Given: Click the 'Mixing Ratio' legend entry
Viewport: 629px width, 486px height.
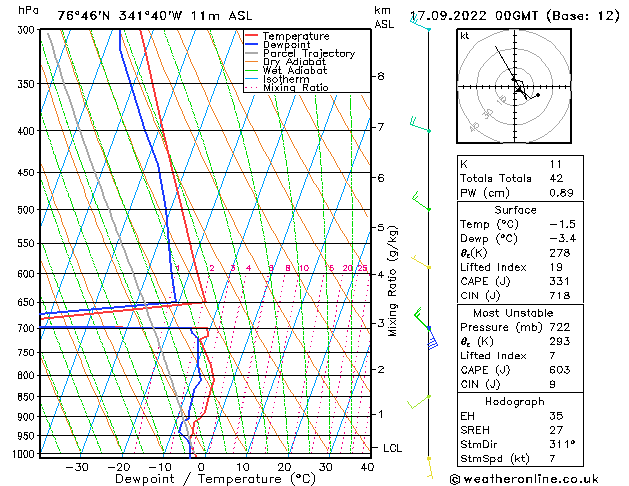Looking at the screenshot, I should tap(296, 87).
